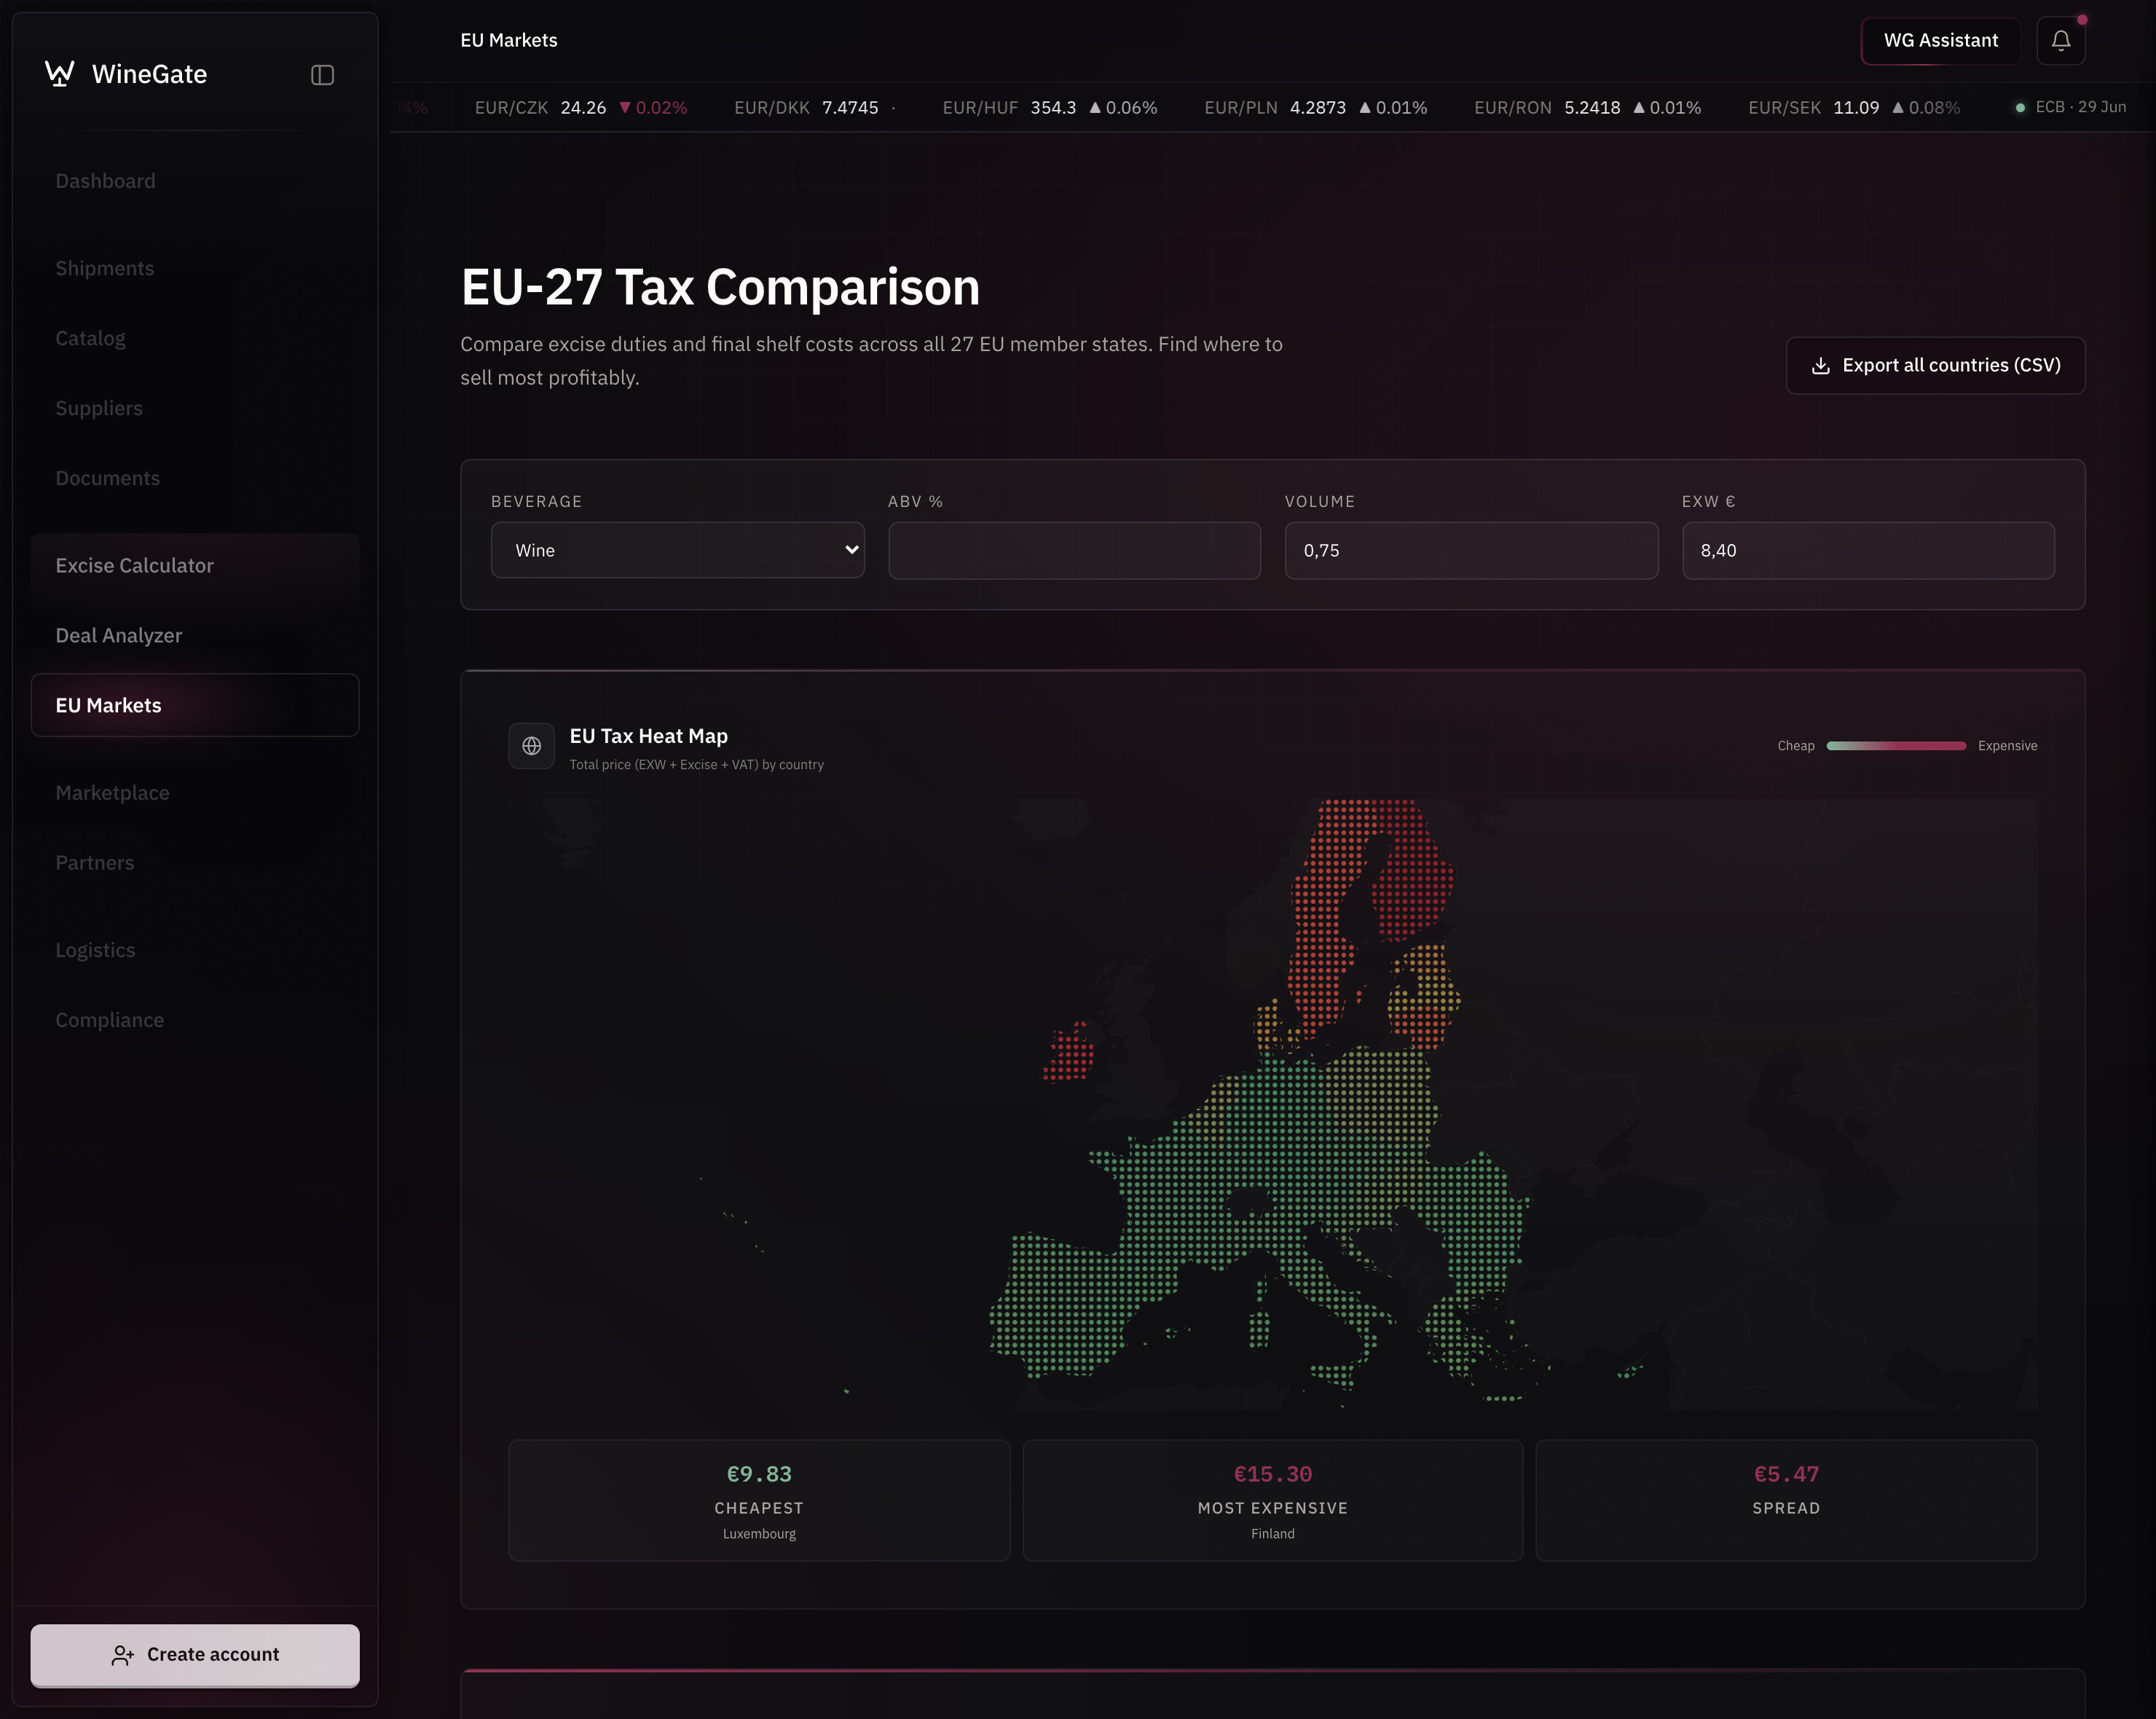Focus the ABV % input field
Image resolution: width=2156 pixels, height=1719 pixels.
coord(1074,550)
